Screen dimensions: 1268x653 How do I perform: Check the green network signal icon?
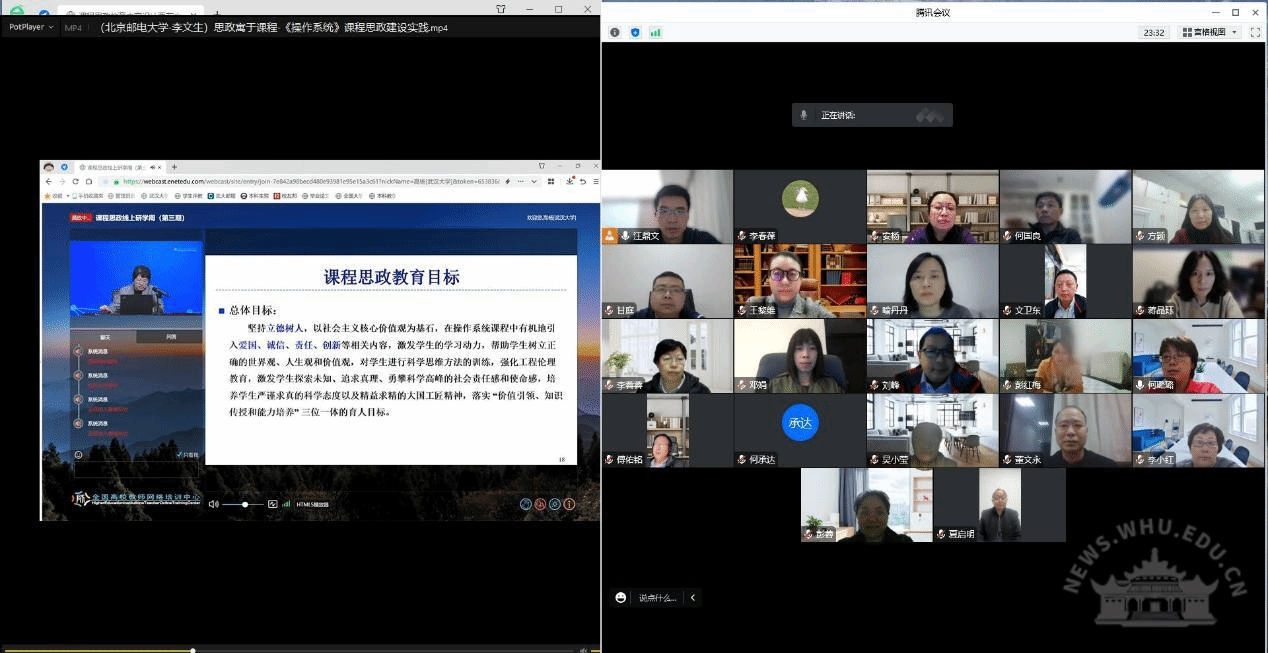click(655, 32)
